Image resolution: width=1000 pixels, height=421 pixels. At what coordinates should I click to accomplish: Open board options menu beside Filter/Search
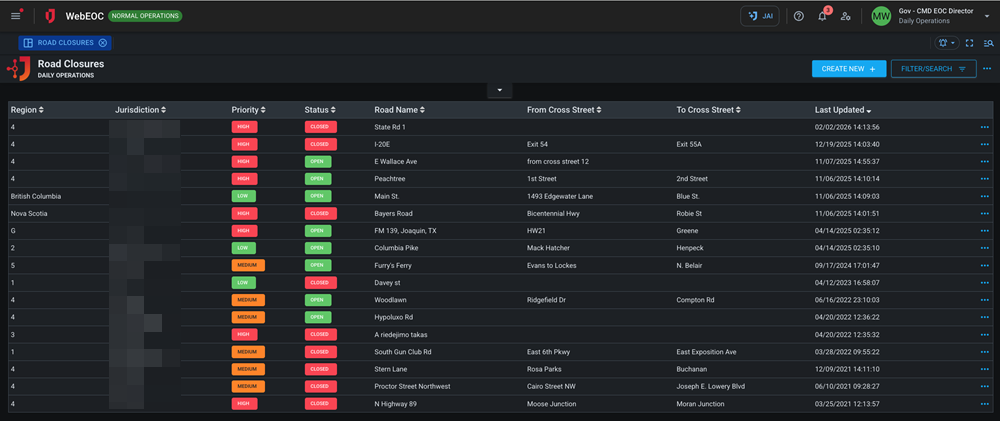(x=988, y=69)
